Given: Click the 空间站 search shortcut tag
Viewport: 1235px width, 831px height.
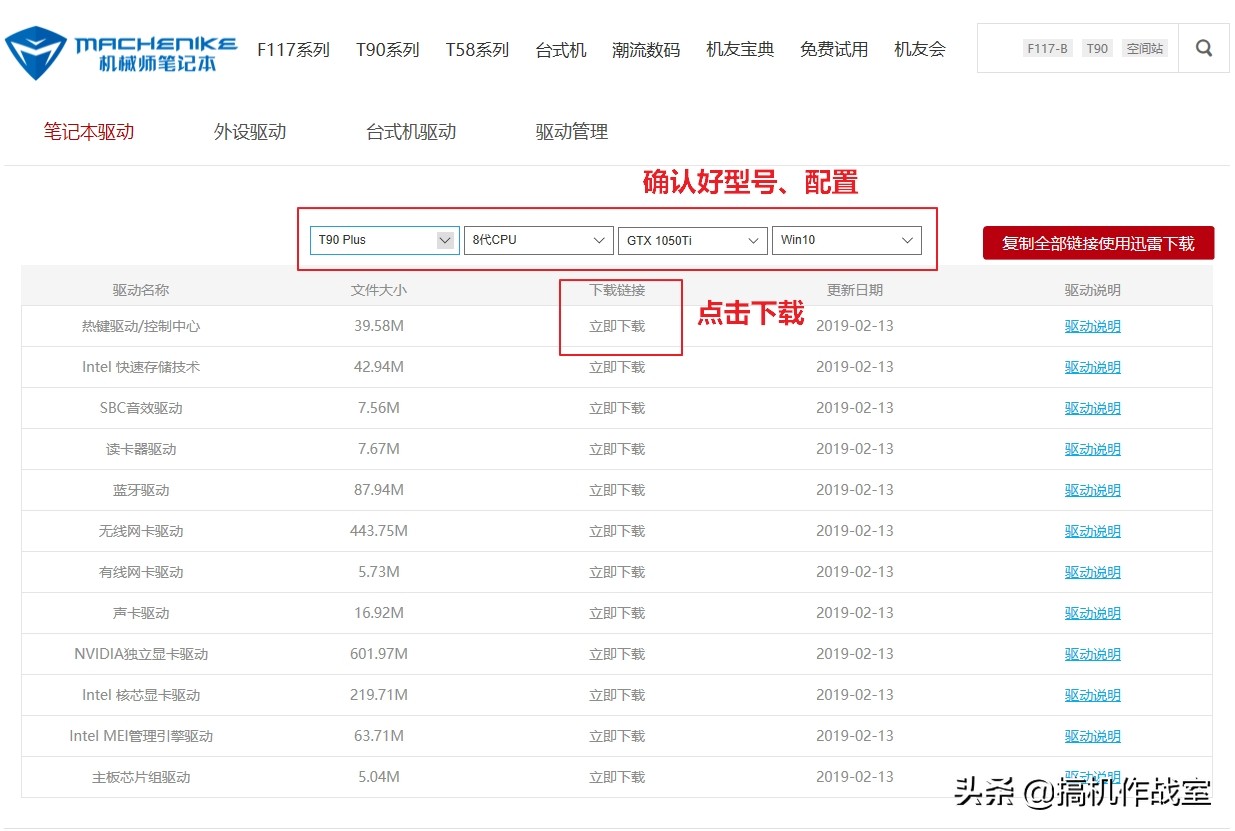Looking at the screenshot, I should 1144,47.
